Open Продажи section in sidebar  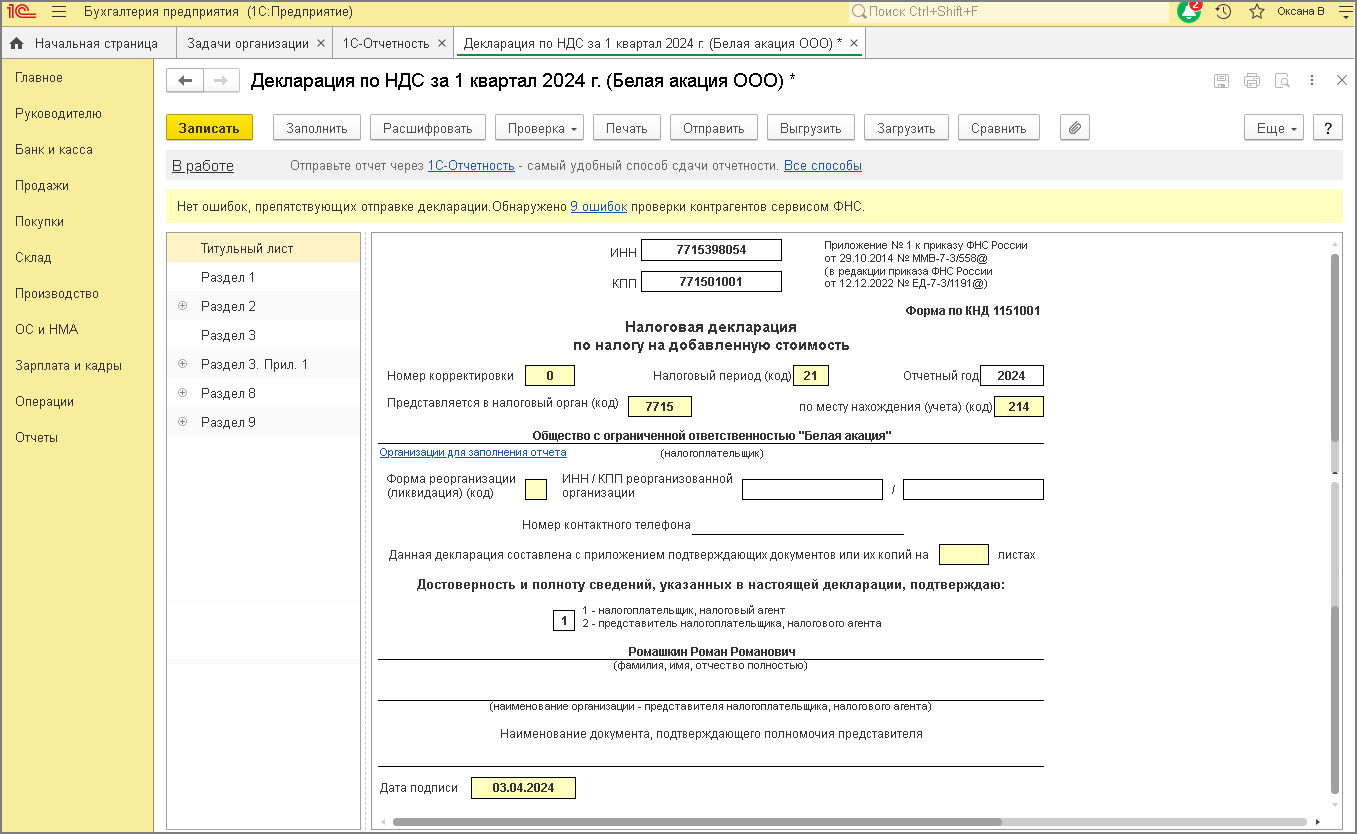point(42,186)
